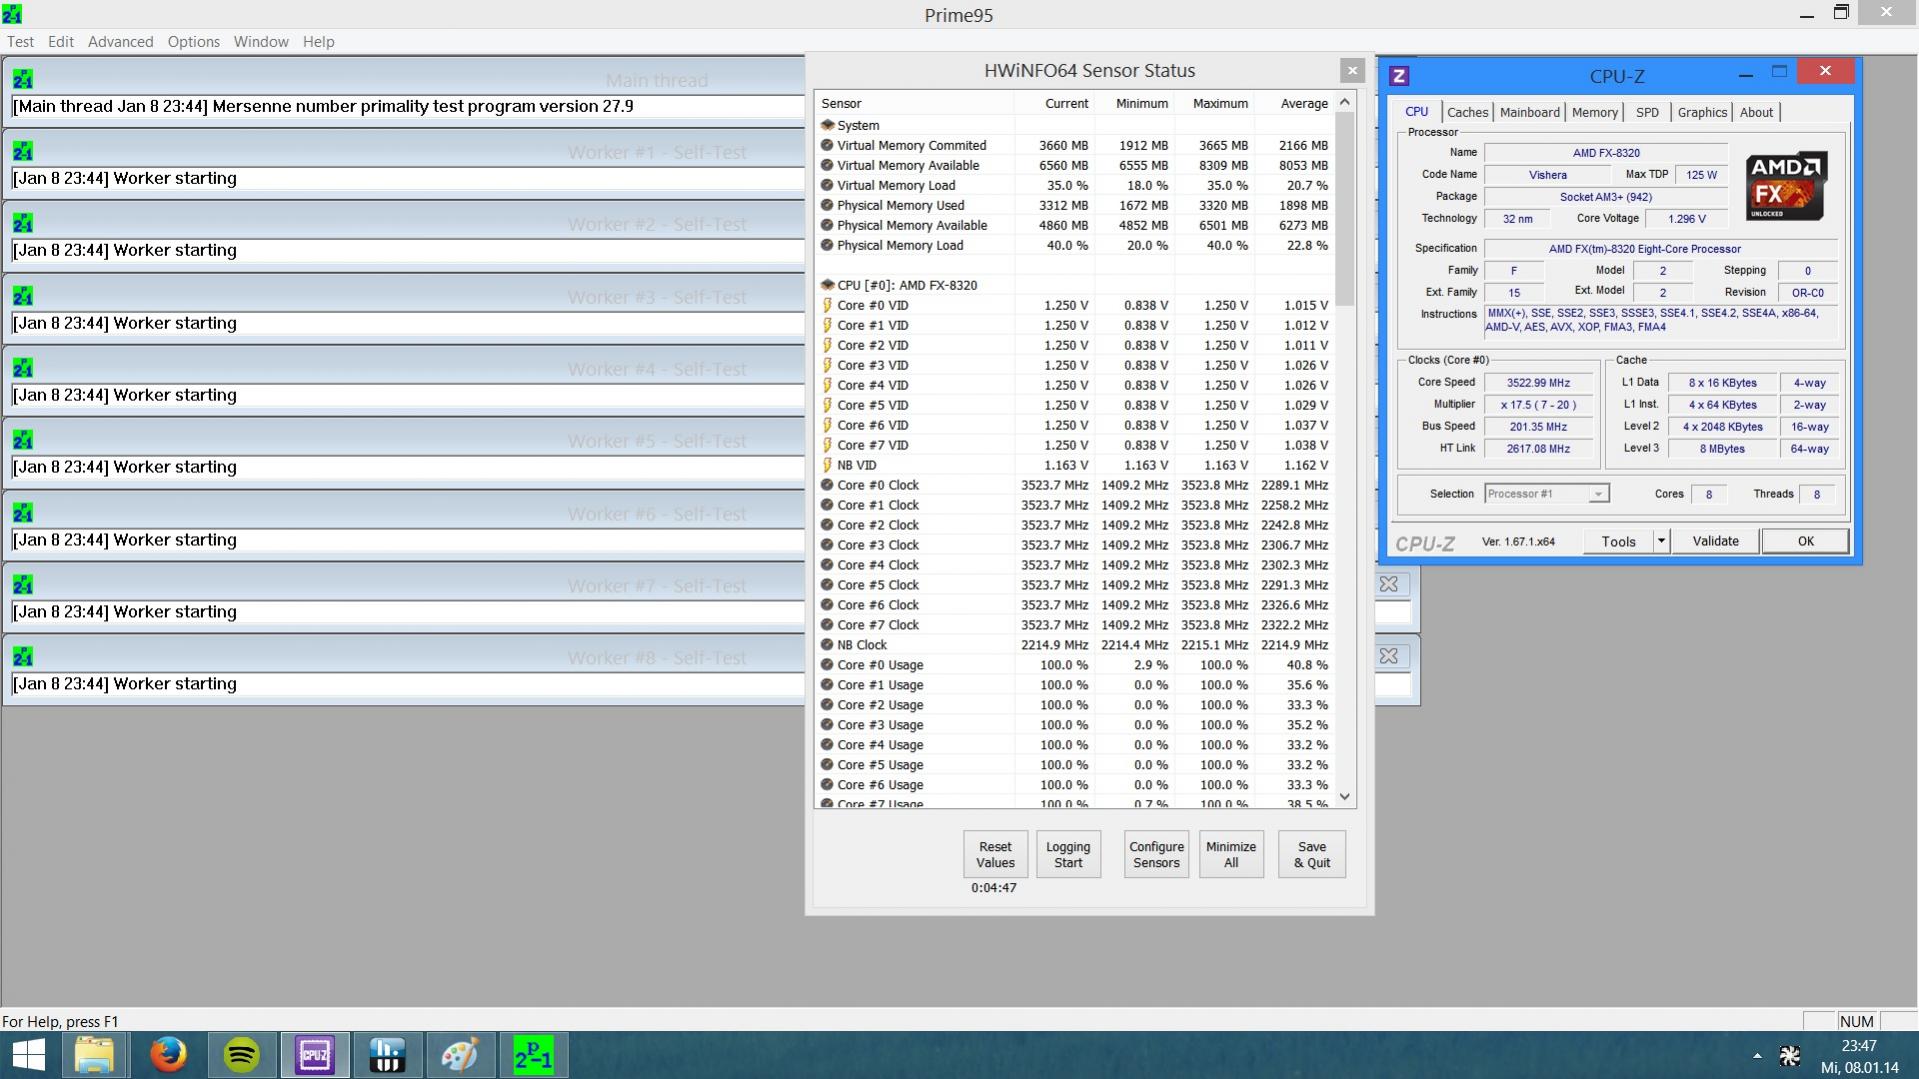Click the Worker #1 window icon
Screen dimensions: 1919x1079
tap(23, 151)
